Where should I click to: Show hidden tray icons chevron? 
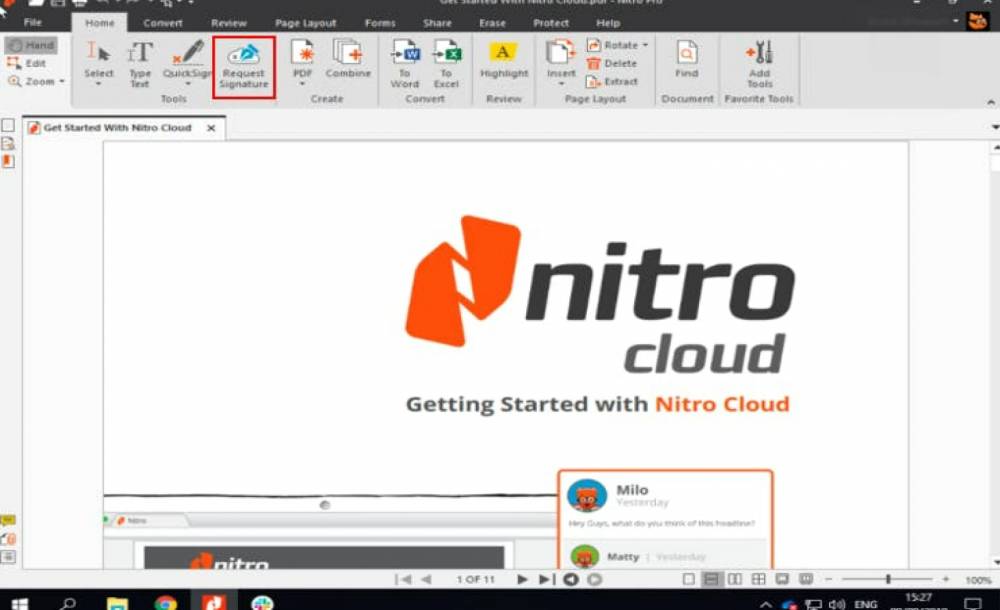[766, 604]
